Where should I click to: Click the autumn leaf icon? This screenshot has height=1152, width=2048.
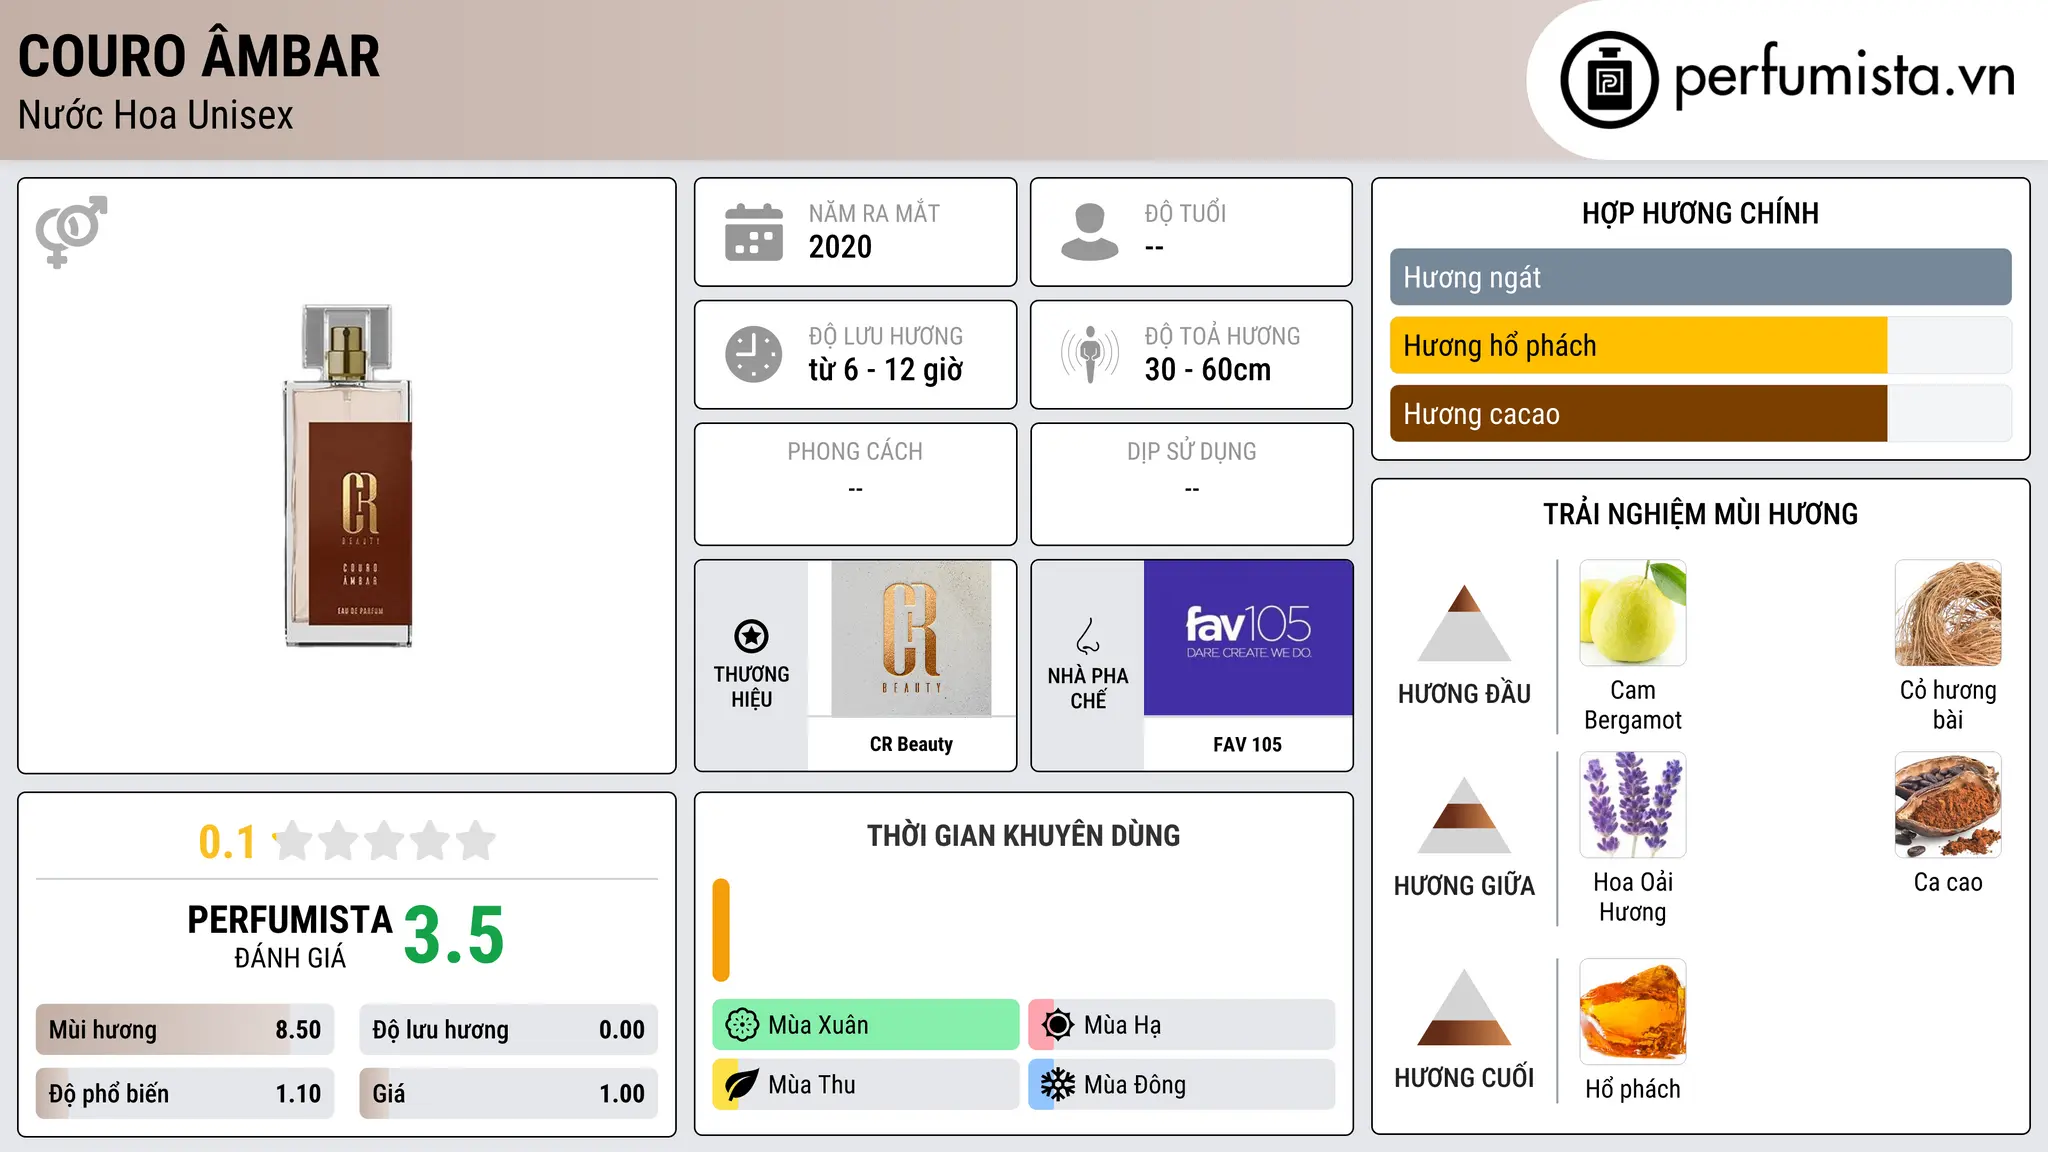tap(742, 1085)
